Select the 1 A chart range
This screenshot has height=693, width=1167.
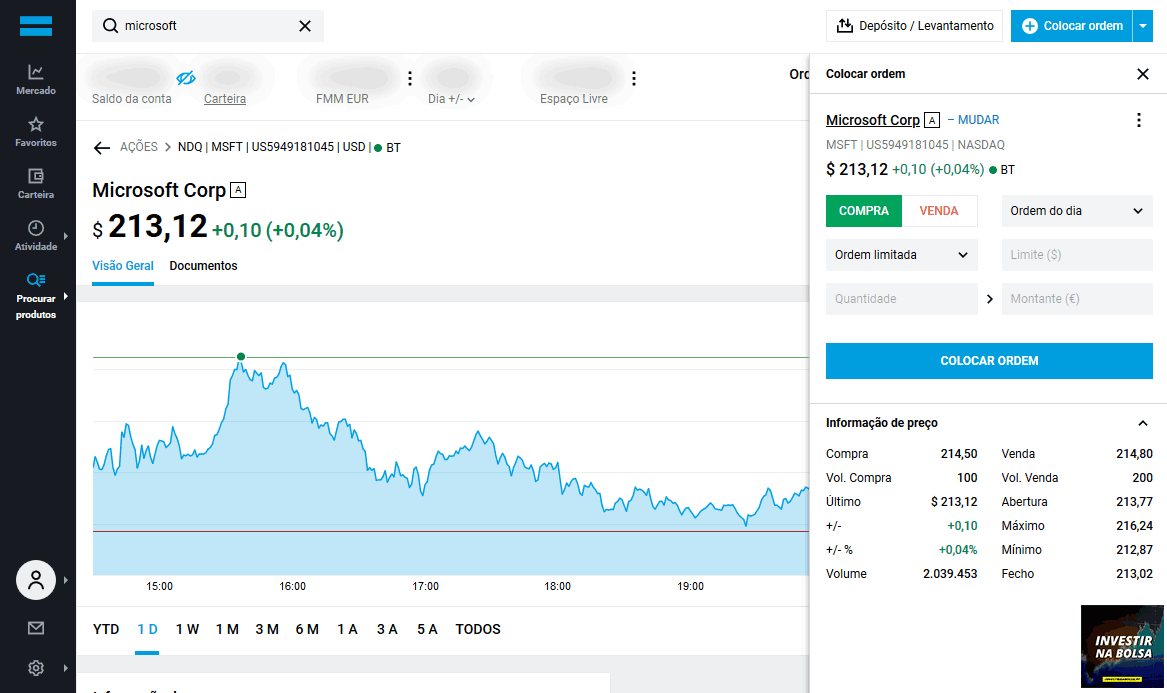[x=348, y=629]
